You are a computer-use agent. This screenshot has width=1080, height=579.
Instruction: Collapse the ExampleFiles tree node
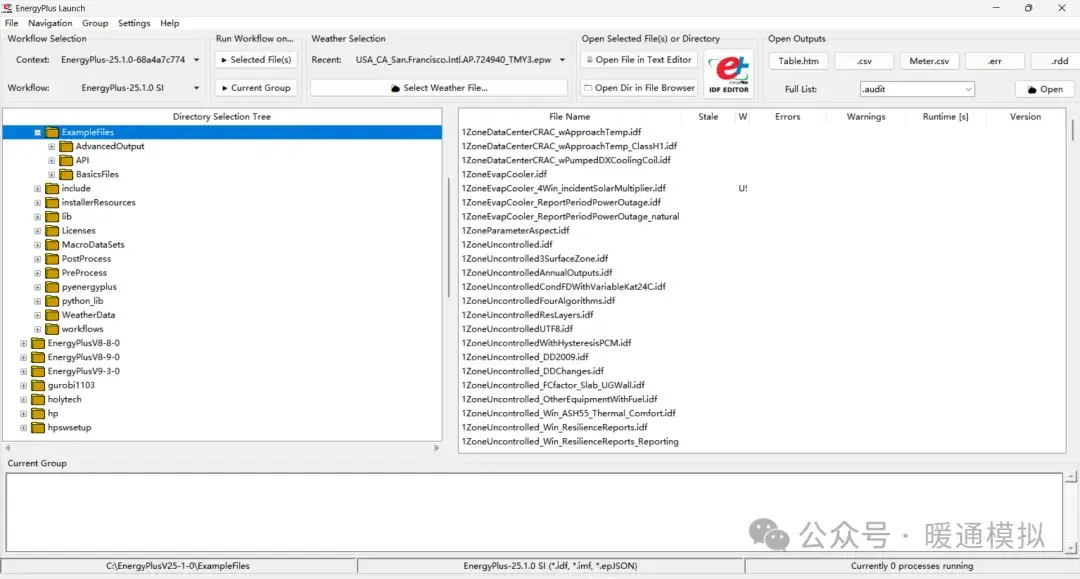point(37,132)
